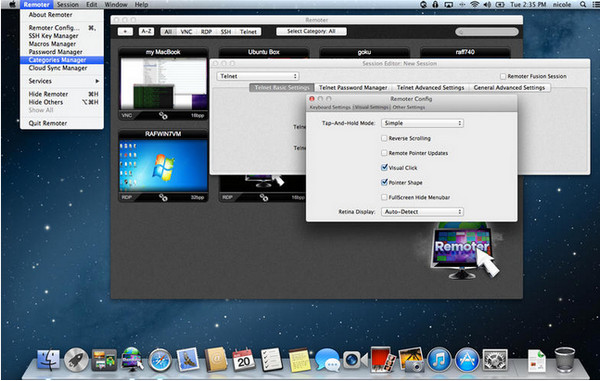Click the volume icon in menu bar
The width and height of the screenshot is (600, 381).
487,5
